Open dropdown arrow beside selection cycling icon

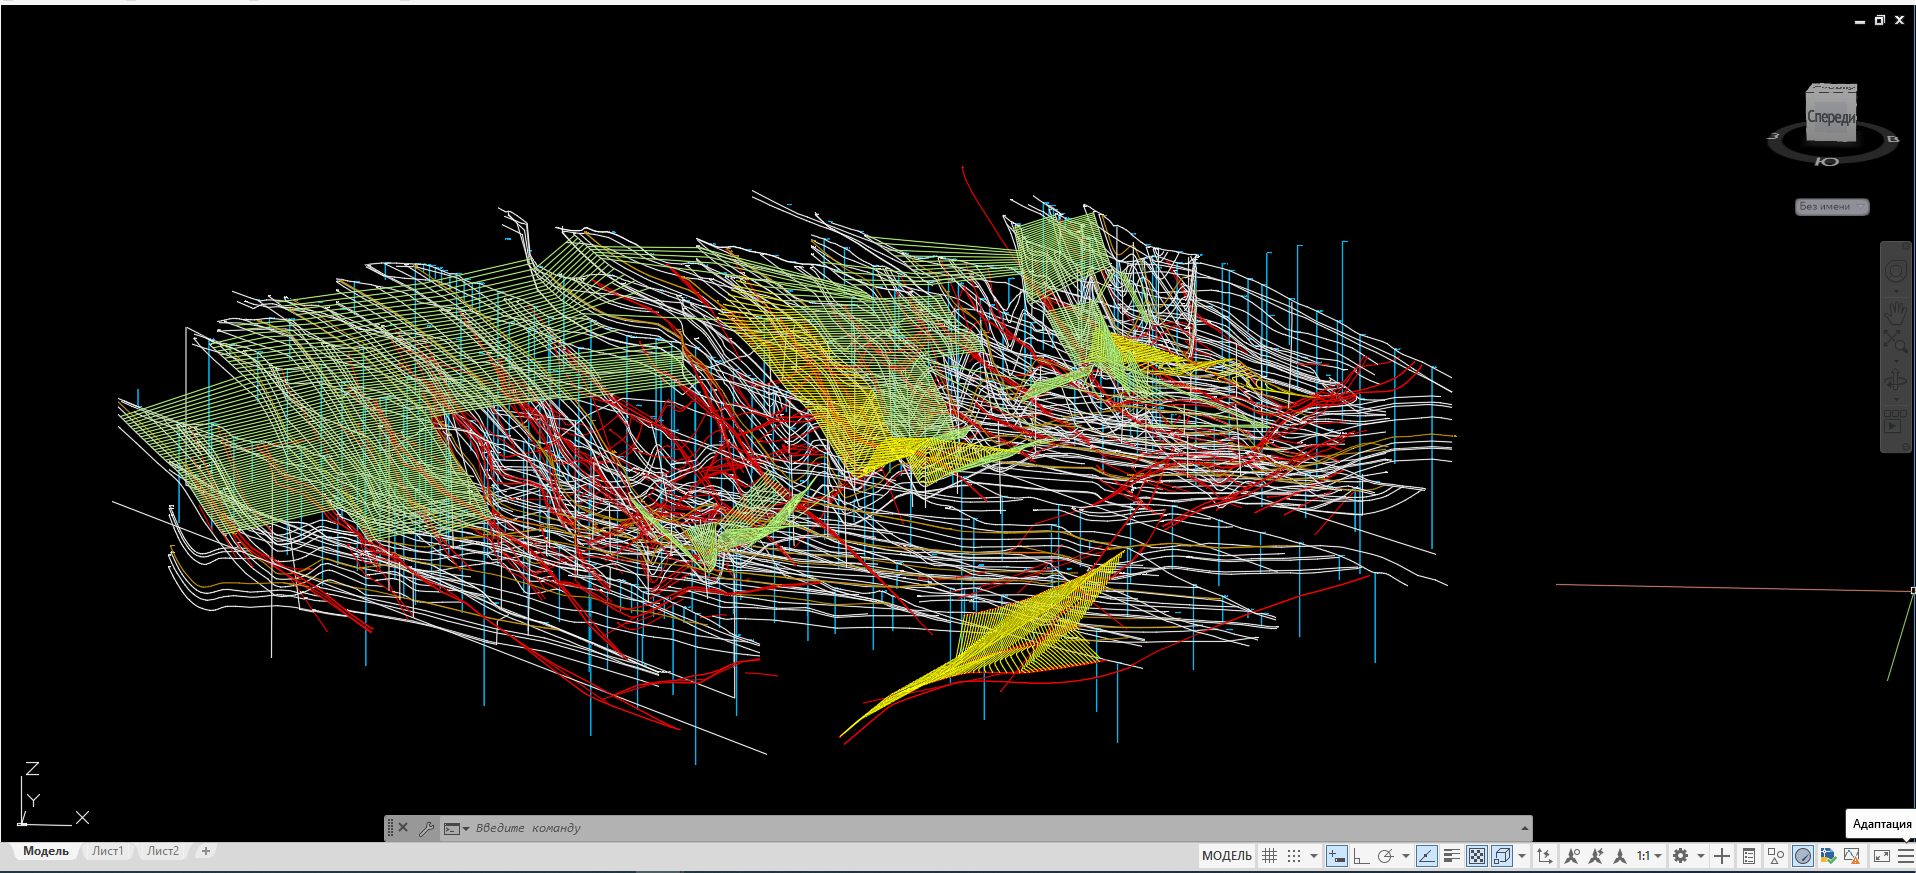pyautogui.click(x=1522, y=856)
